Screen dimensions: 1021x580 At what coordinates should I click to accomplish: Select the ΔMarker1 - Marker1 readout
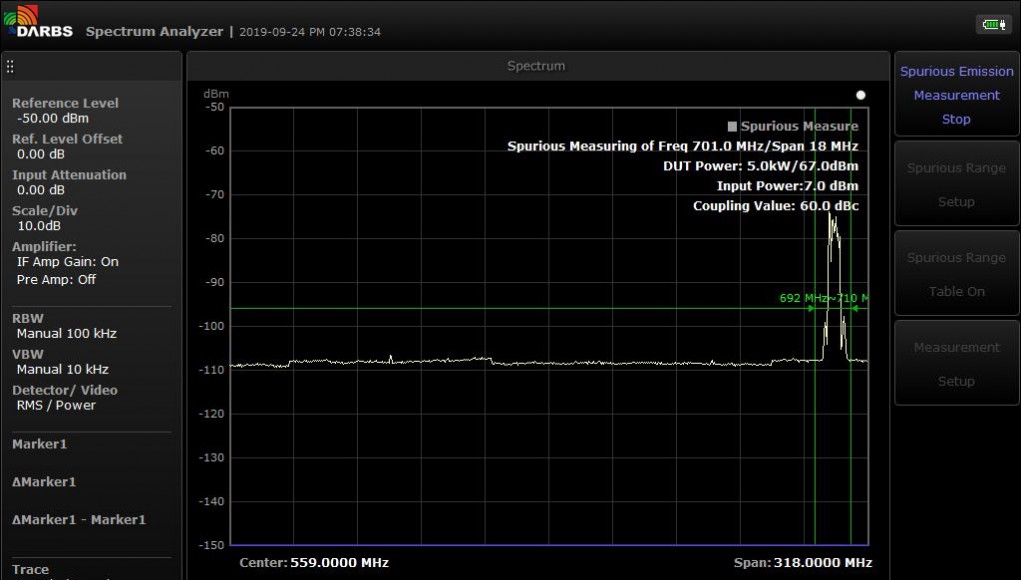point(79,519)
